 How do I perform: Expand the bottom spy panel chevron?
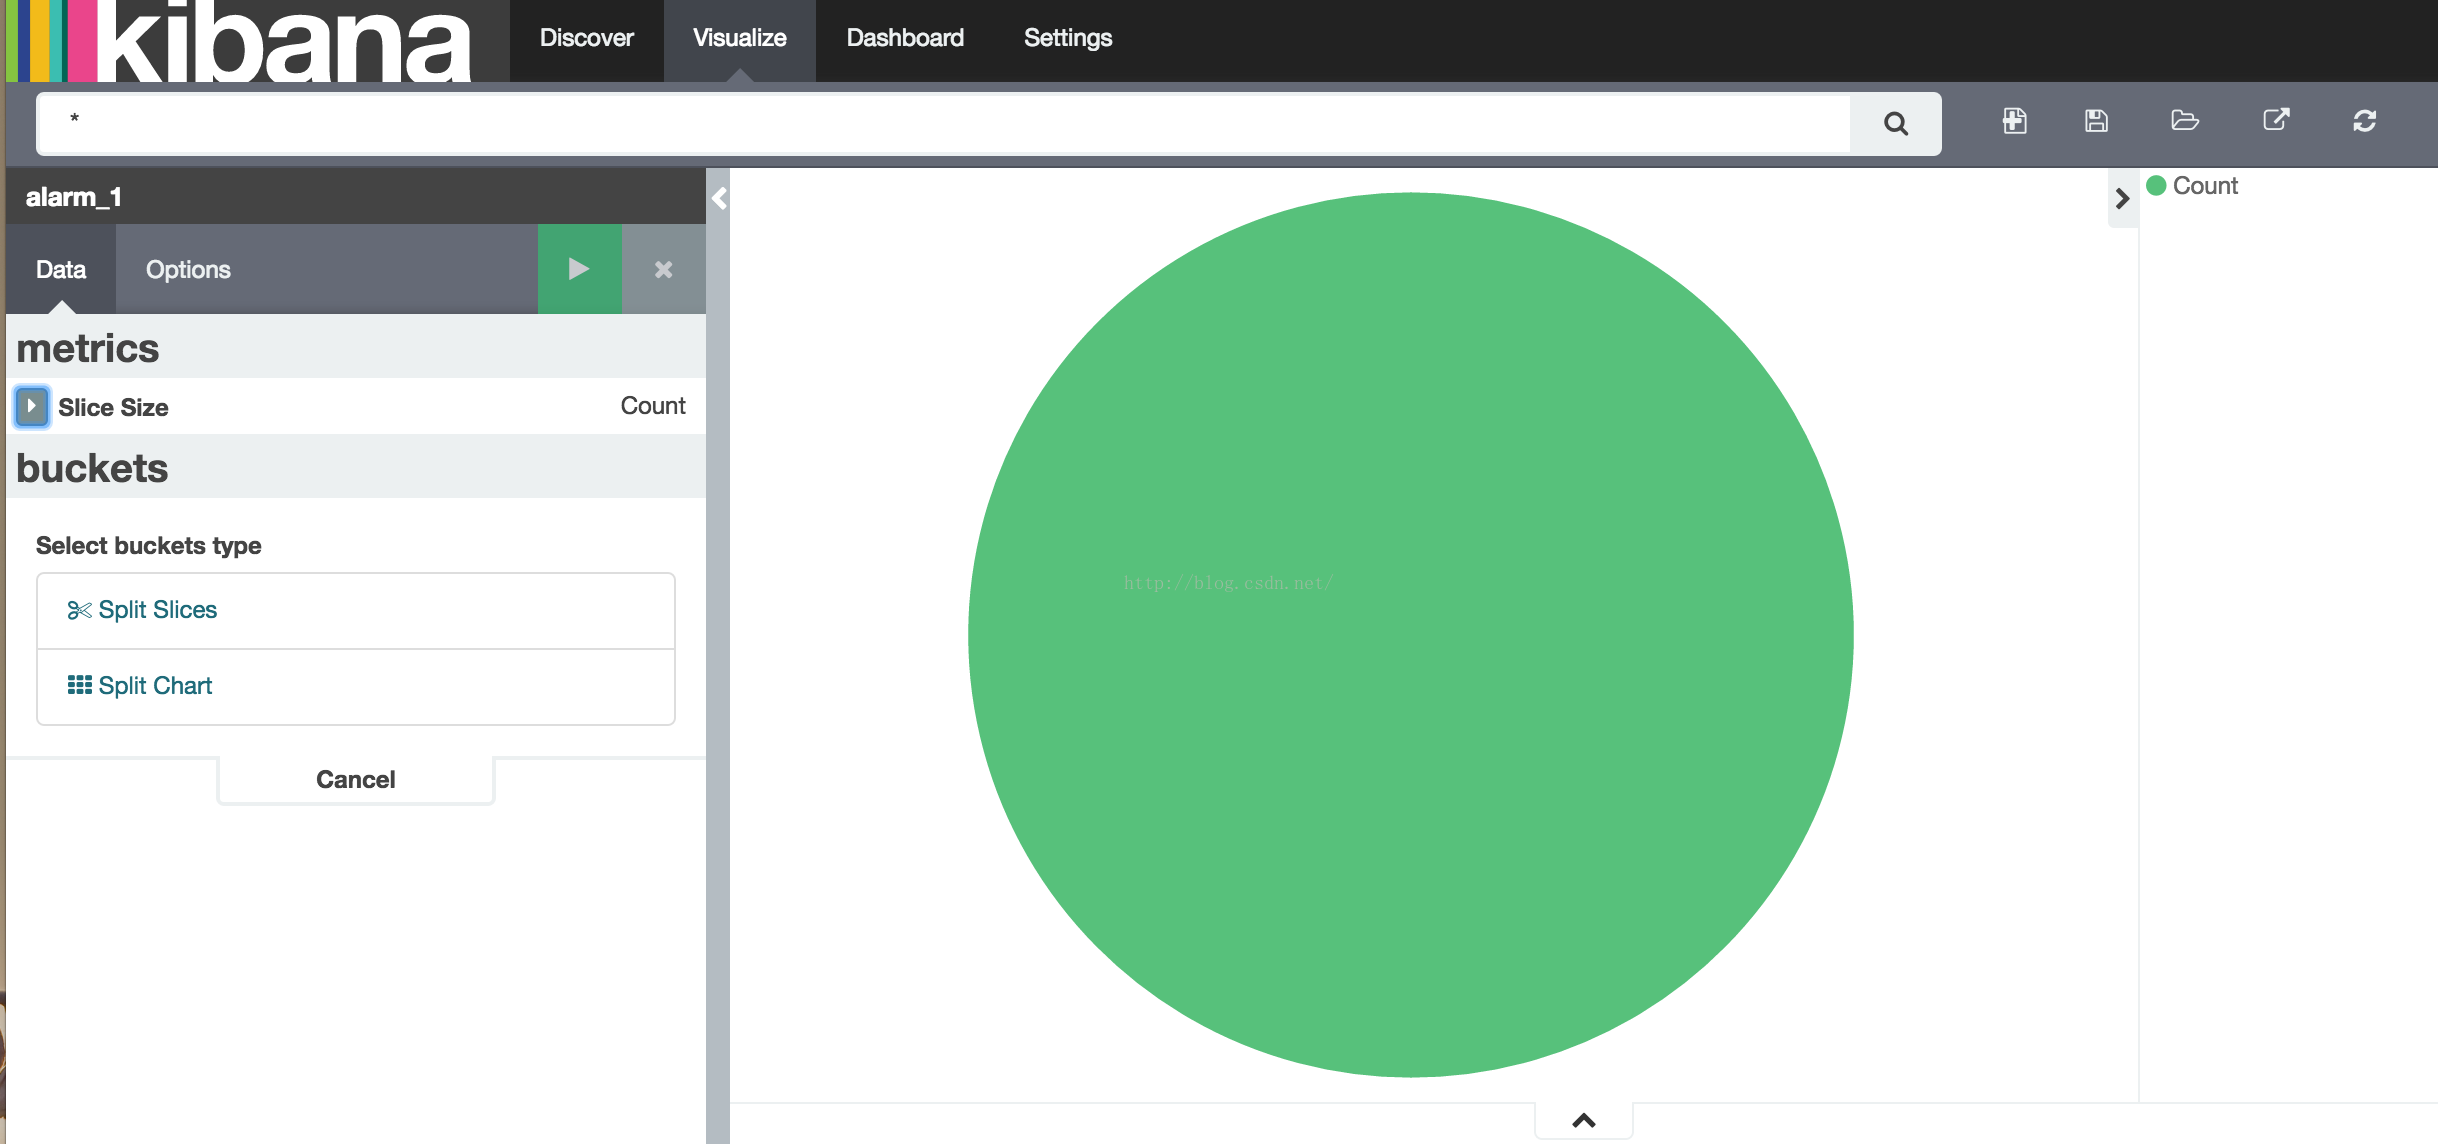1583,1120
